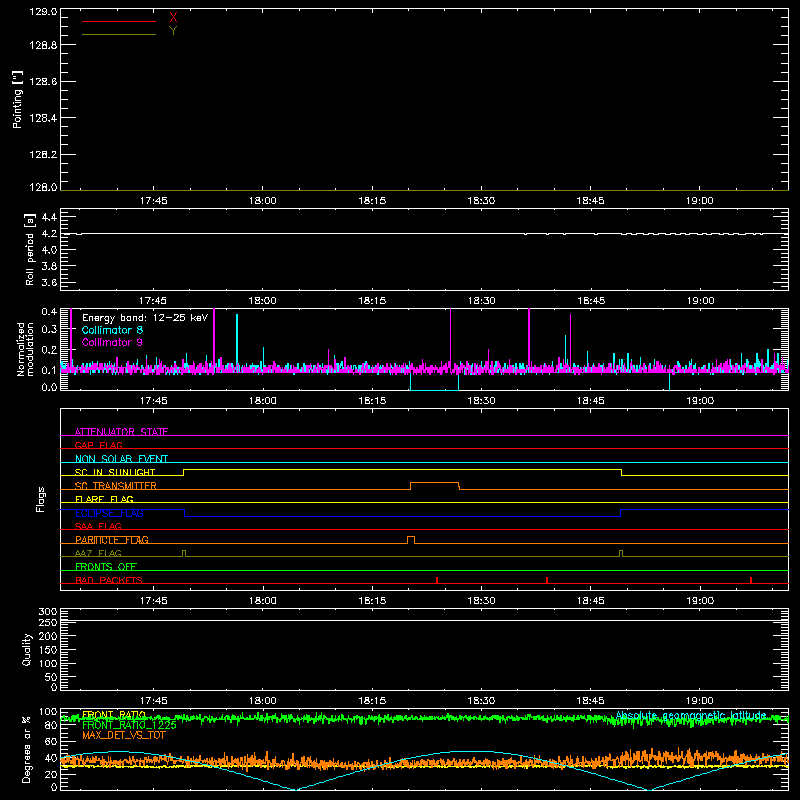Image resolution: width=800 pixels, height=800 pixels.
Task: Click the PARTICLE_FLAG pulse near 18:20
Action: 411,539
